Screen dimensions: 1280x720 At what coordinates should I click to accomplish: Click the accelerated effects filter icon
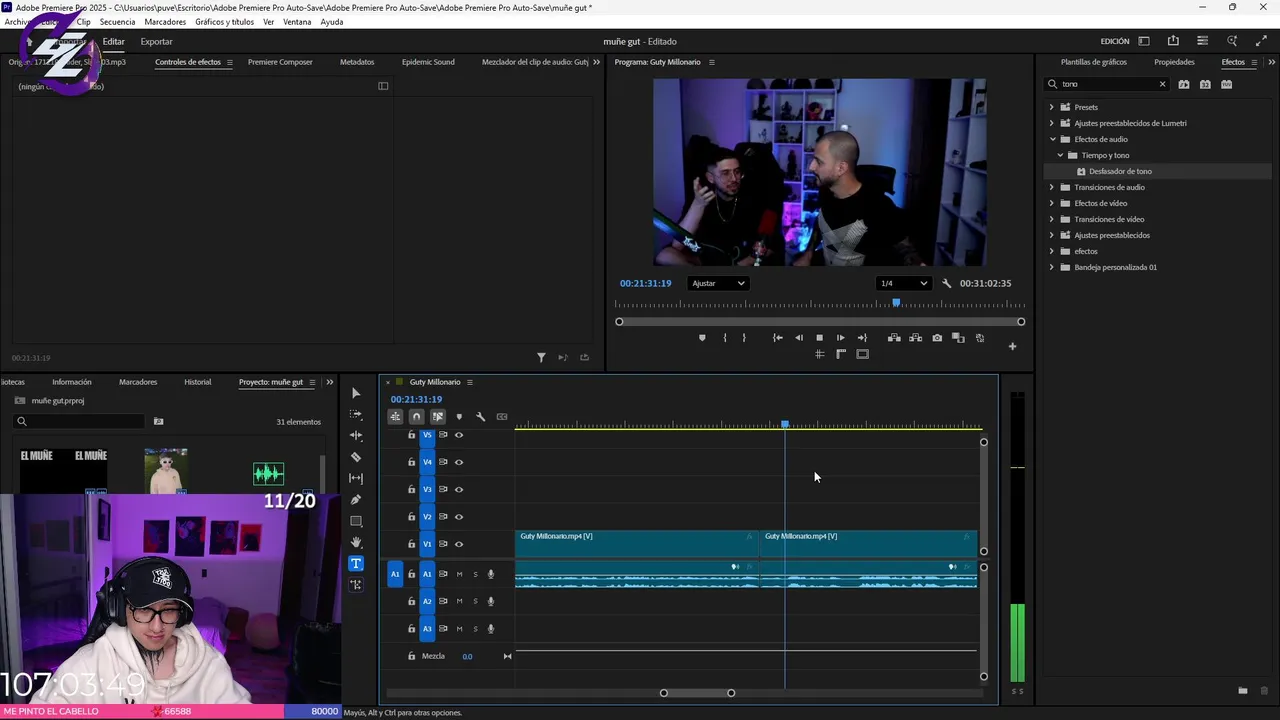[1184, 84]
